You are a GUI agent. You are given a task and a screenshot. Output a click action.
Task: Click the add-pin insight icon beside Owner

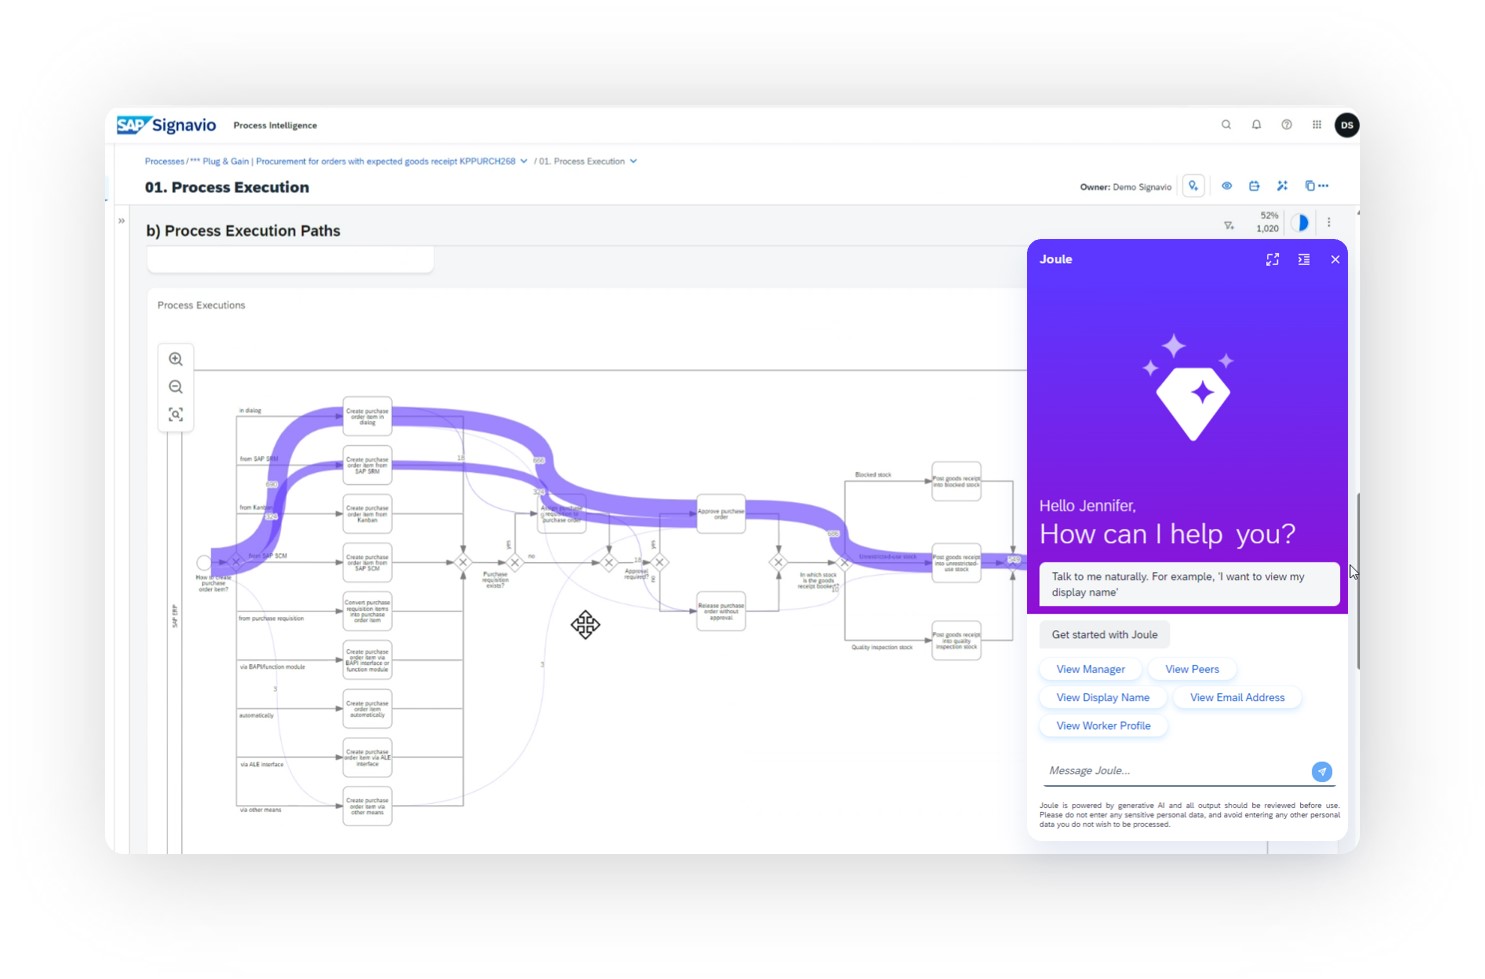coord(1193,186)
